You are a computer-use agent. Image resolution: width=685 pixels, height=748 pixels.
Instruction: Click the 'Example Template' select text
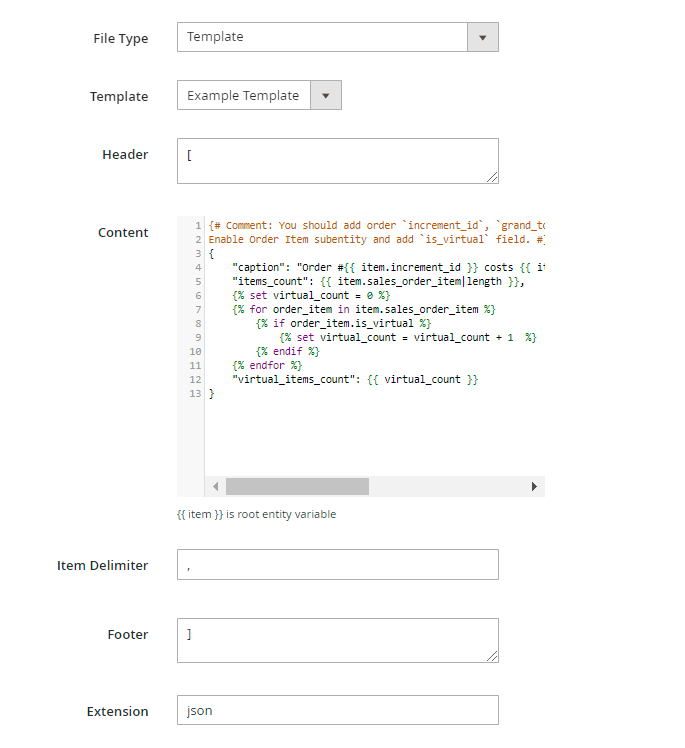tap(243, 96)
